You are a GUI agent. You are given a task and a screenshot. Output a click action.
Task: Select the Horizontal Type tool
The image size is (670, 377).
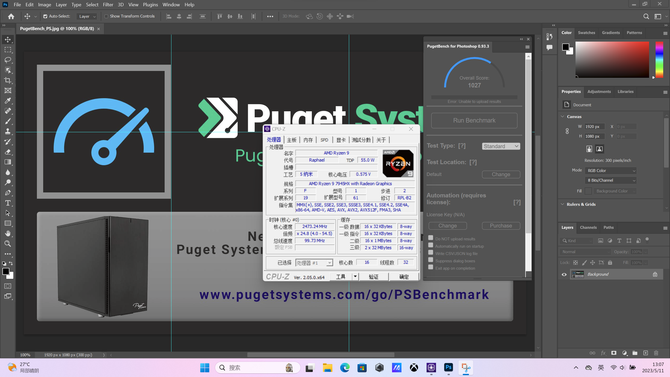[x=8, y=203]
